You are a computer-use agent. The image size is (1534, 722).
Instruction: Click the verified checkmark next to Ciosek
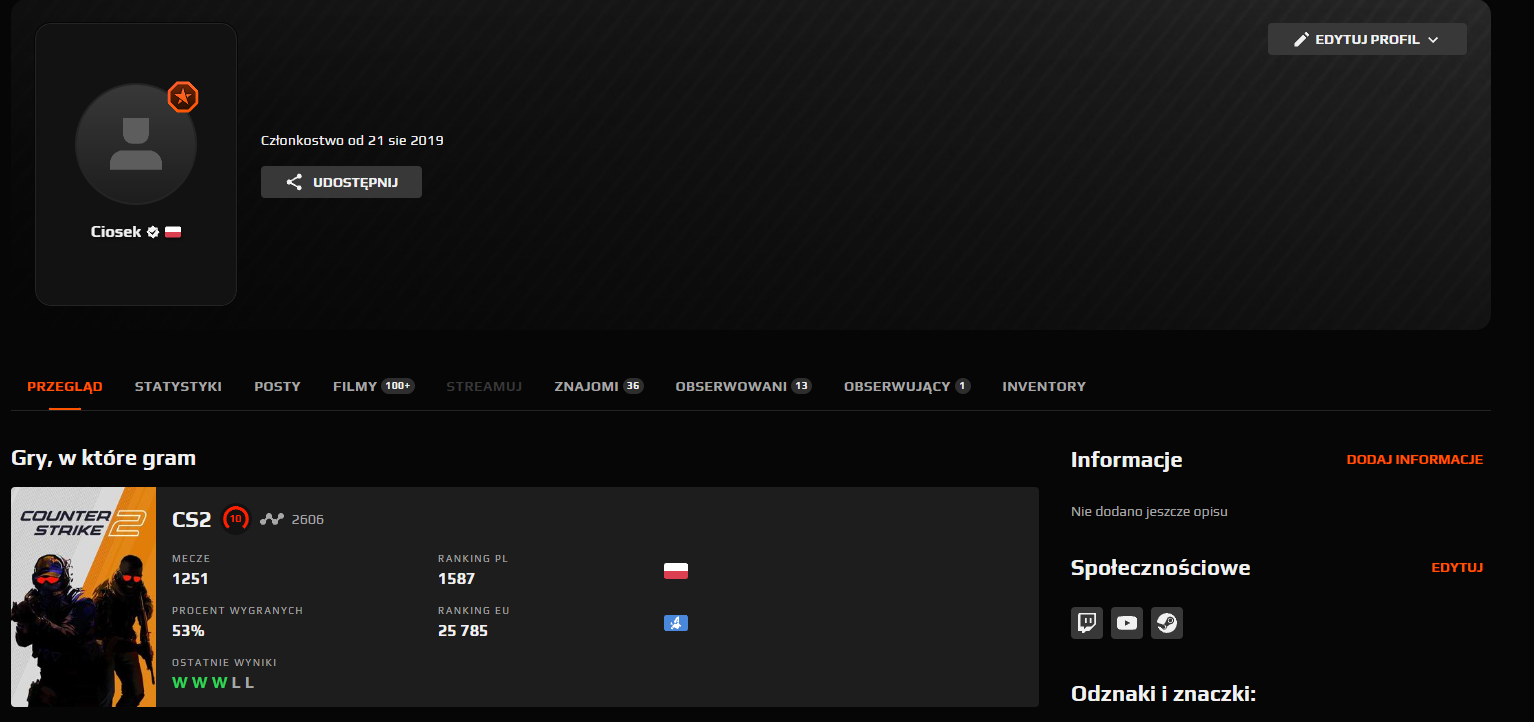point(153,232)
